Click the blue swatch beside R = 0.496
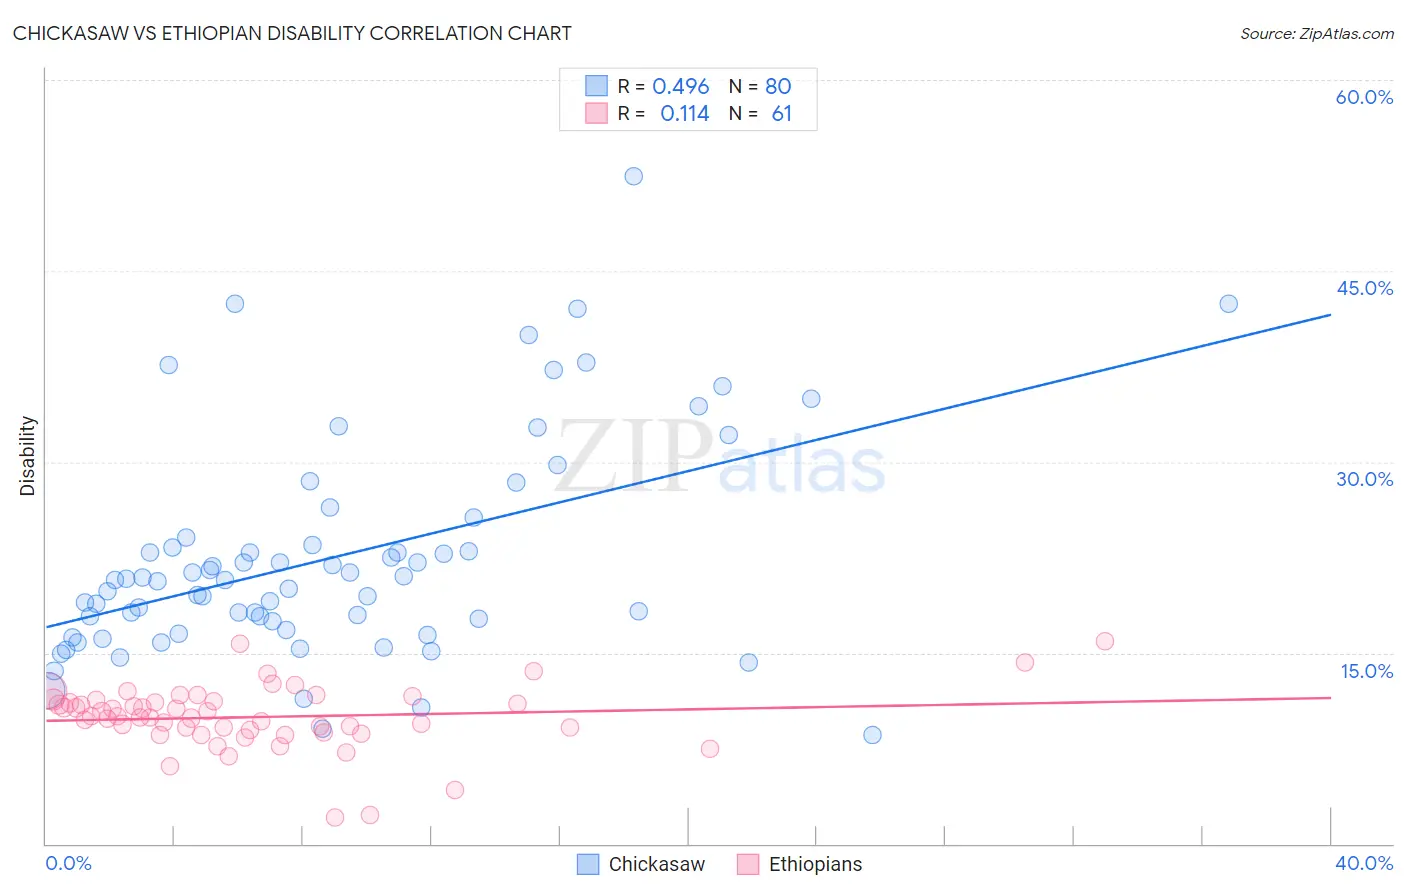Viewport: 1406px width, 892px height. tap(596, 86)
